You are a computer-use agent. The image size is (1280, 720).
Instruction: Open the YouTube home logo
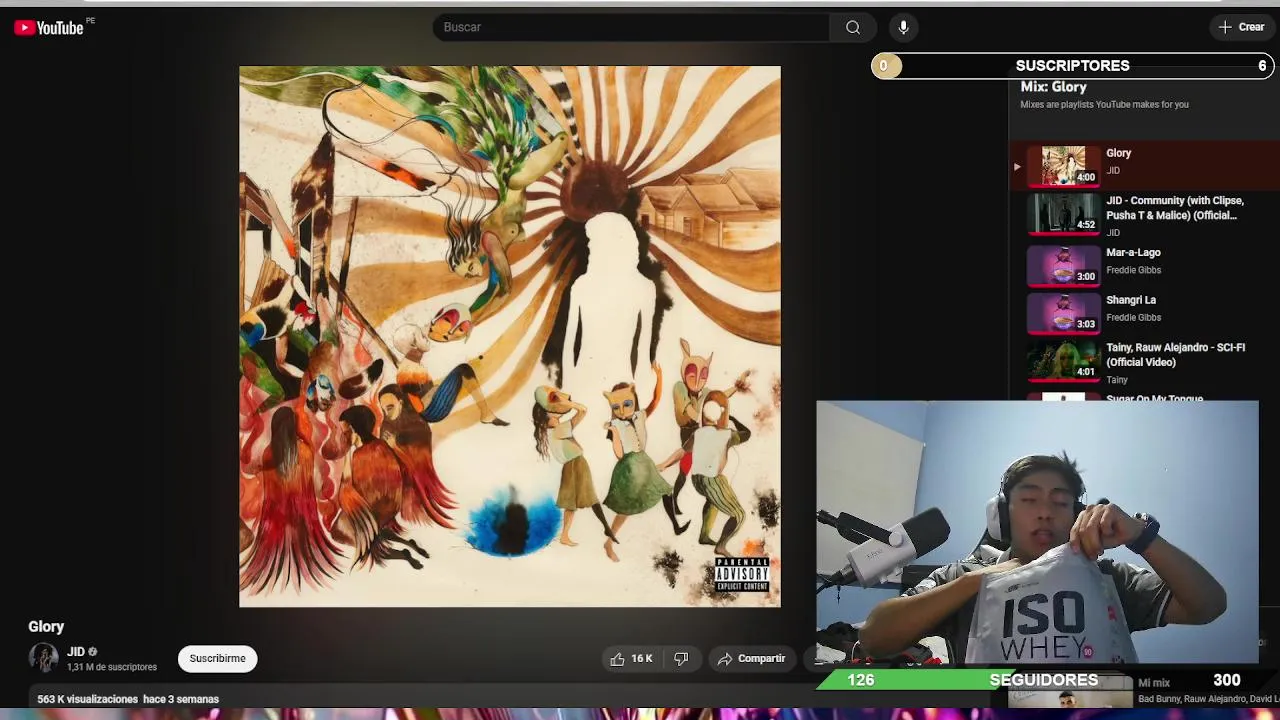click(49, 28)
